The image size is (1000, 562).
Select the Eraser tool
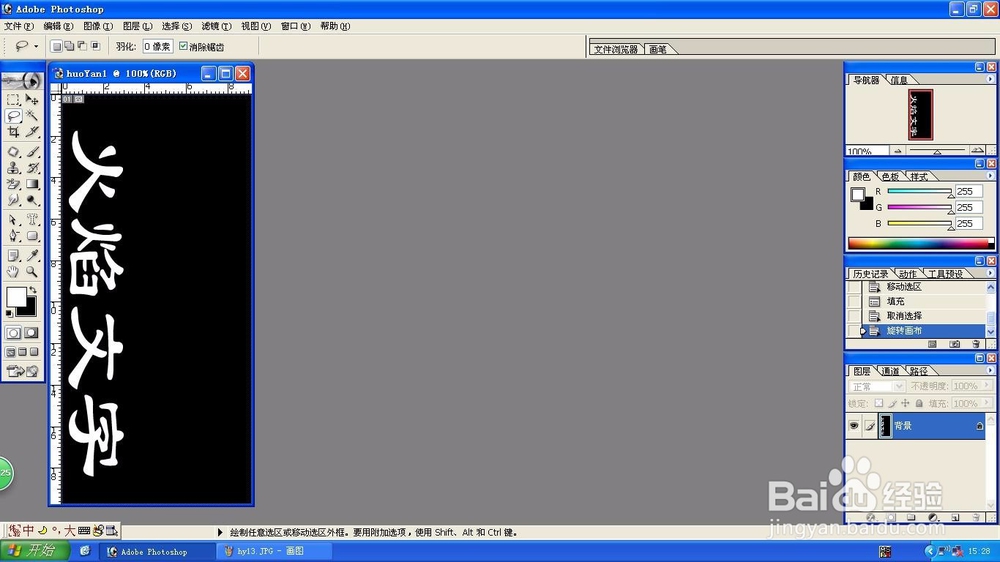[x=13, y=184]
